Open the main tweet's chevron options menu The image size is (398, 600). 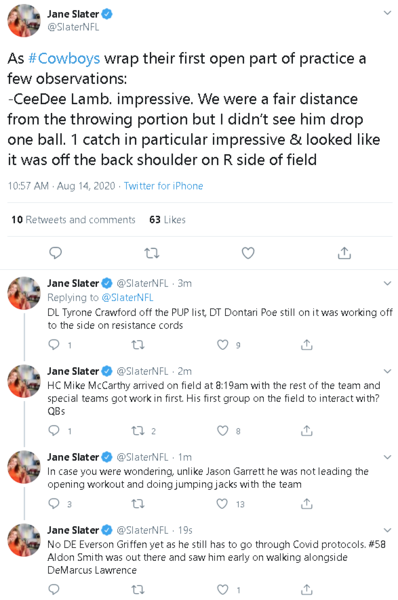(387, 13)
